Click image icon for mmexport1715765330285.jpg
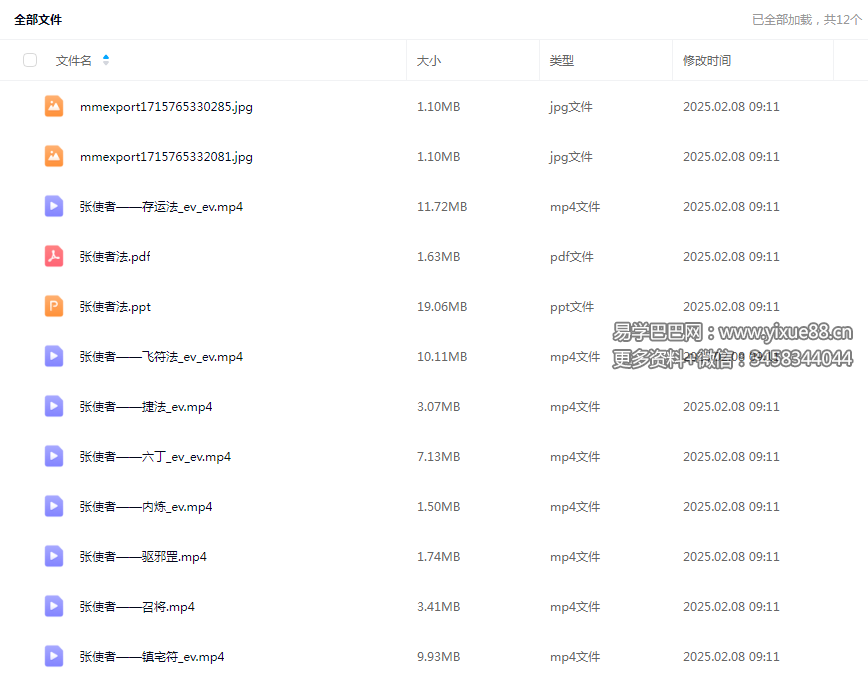The image size is (868, 691). pyautogui.click(x=54, y=106)
